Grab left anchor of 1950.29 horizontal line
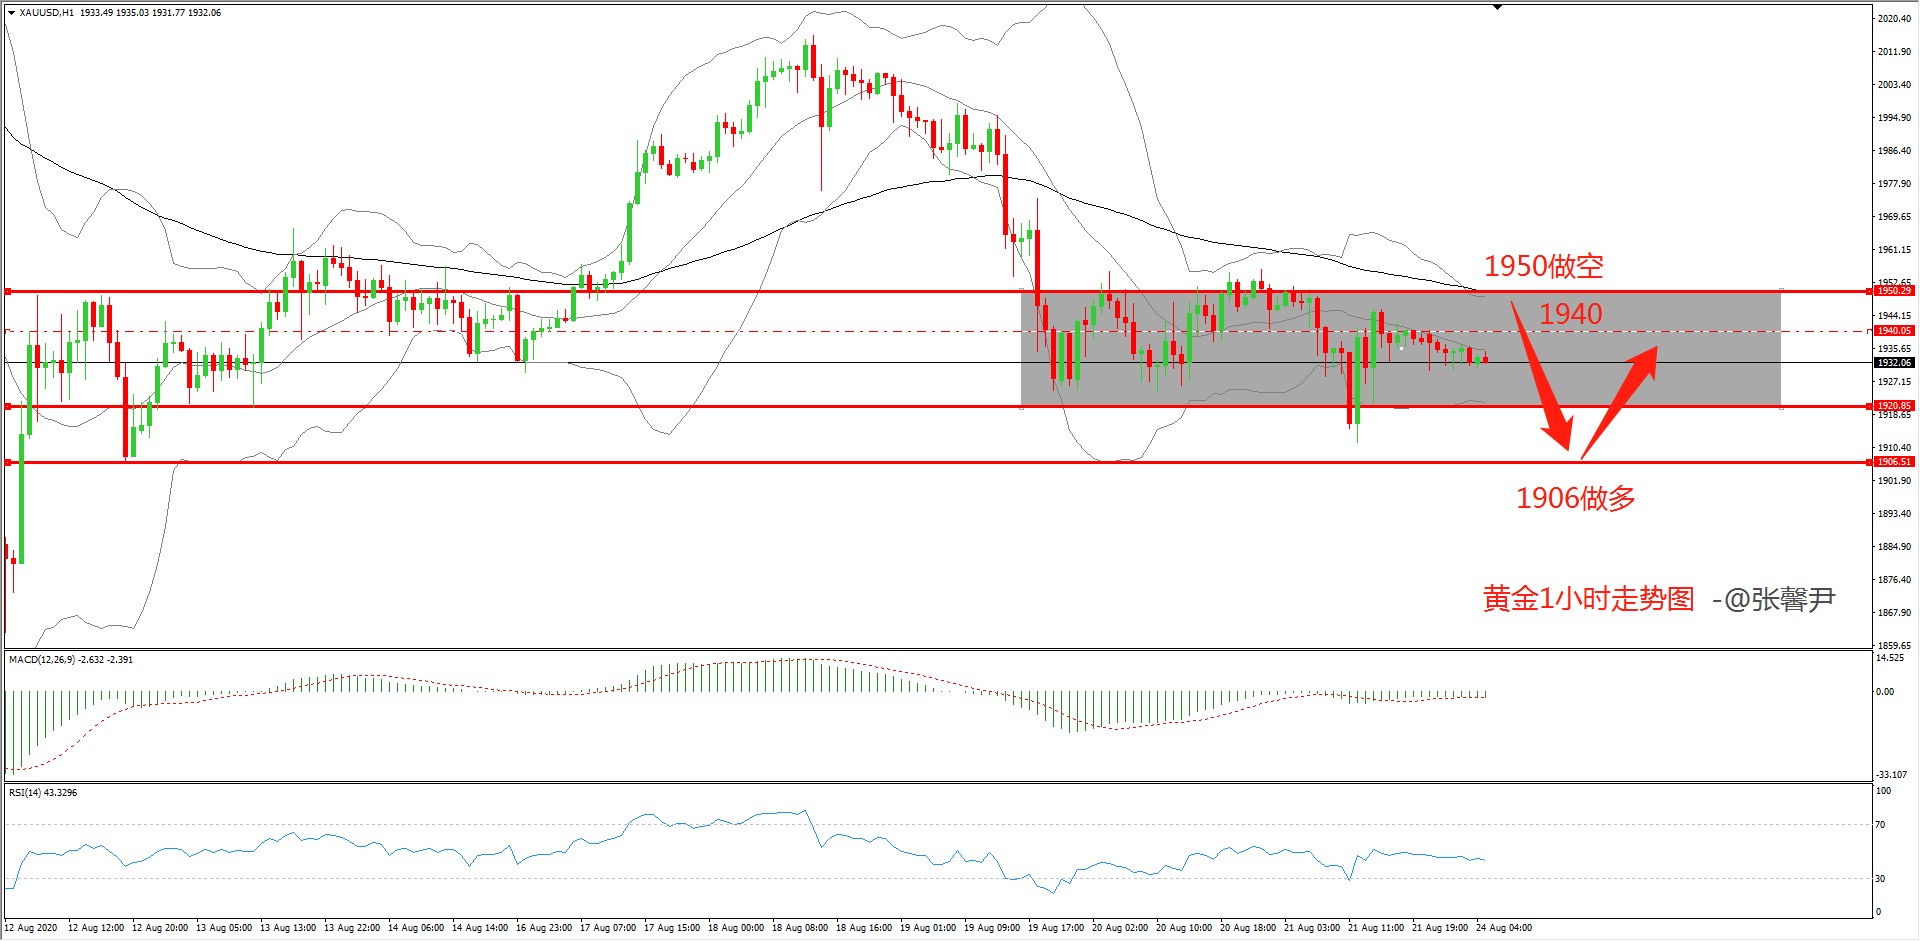1920x941 pixels. [x=8, y=291]
